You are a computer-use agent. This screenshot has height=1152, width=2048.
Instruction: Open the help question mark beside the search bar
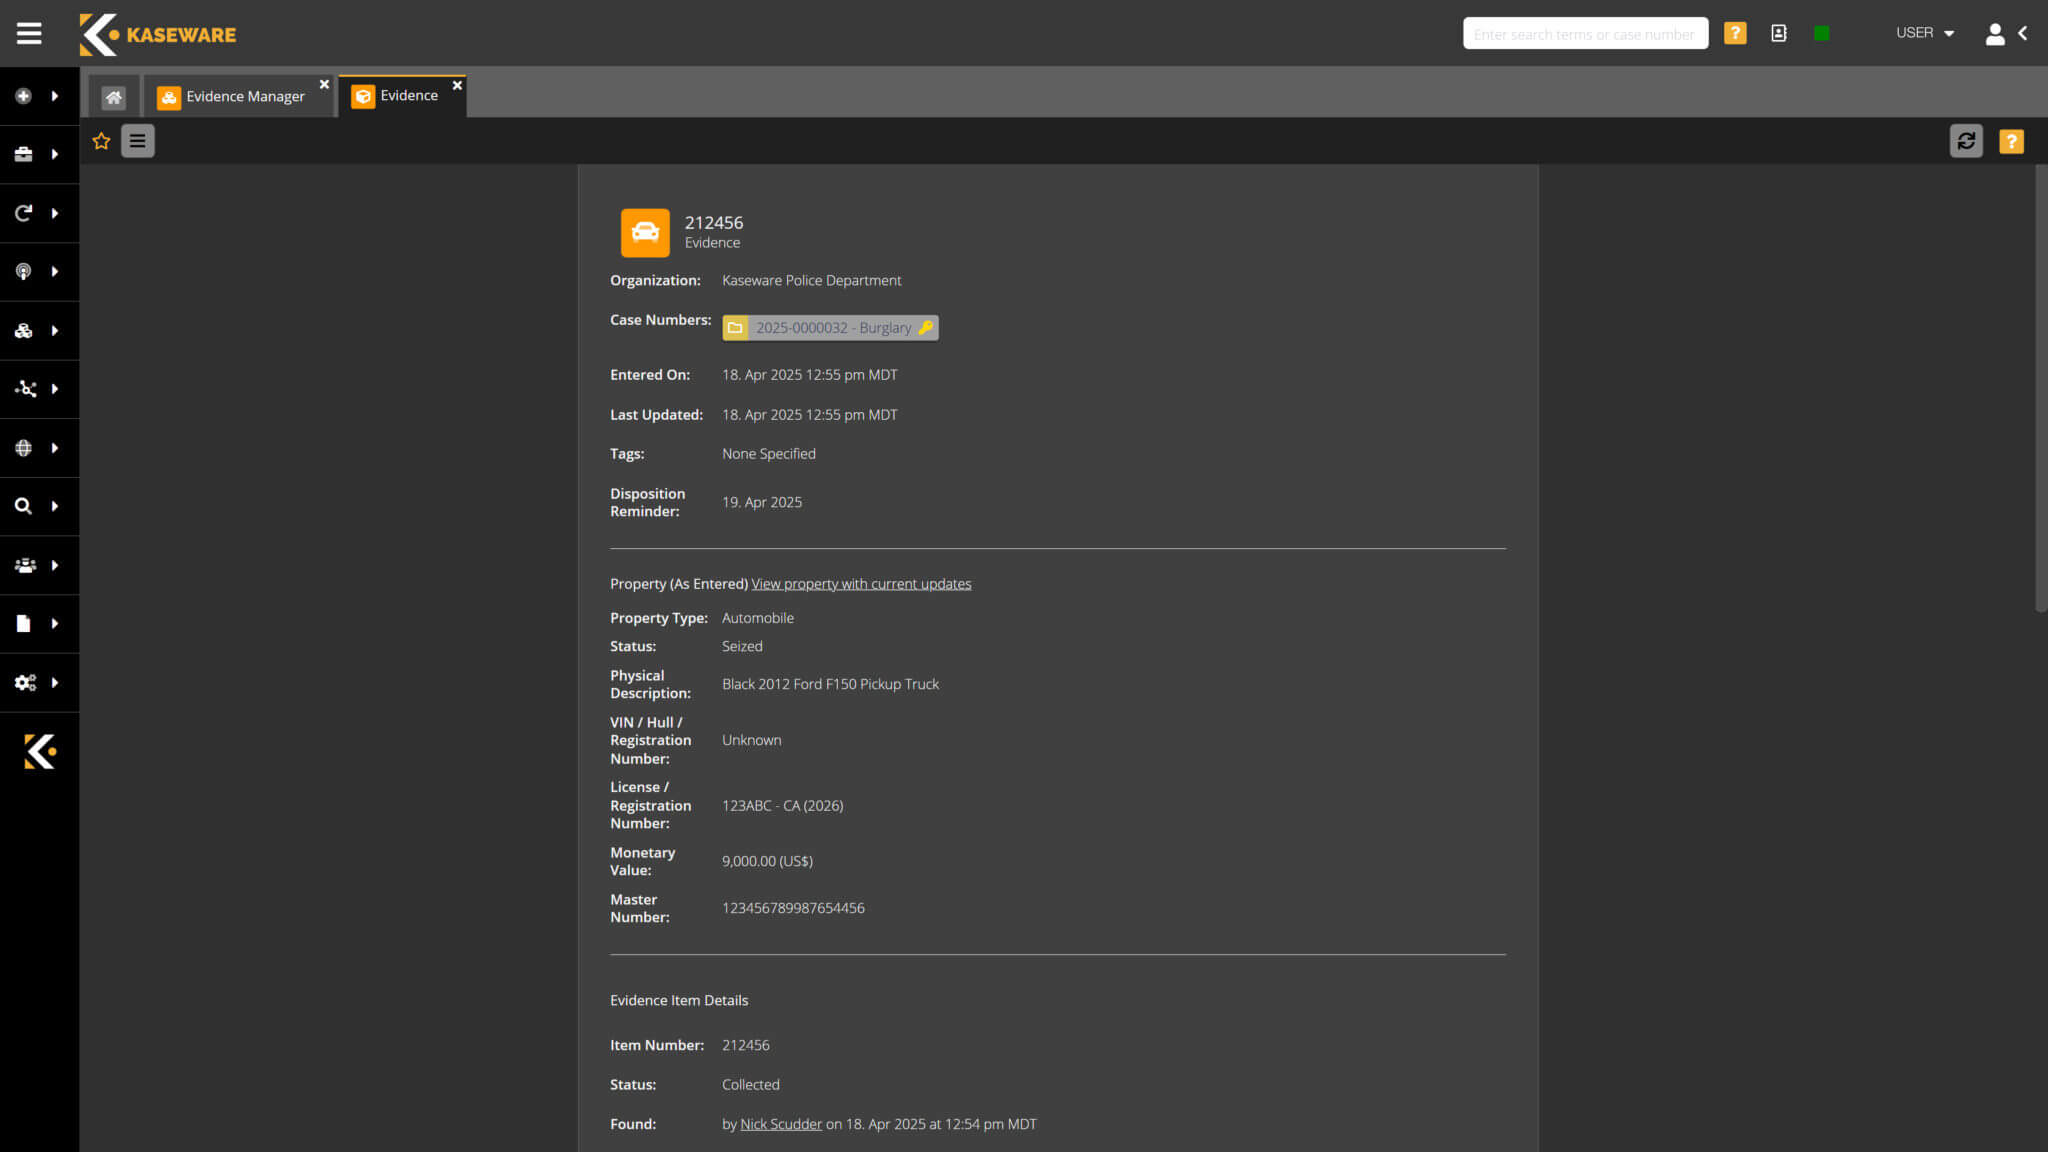click(x=1735, y=32)
